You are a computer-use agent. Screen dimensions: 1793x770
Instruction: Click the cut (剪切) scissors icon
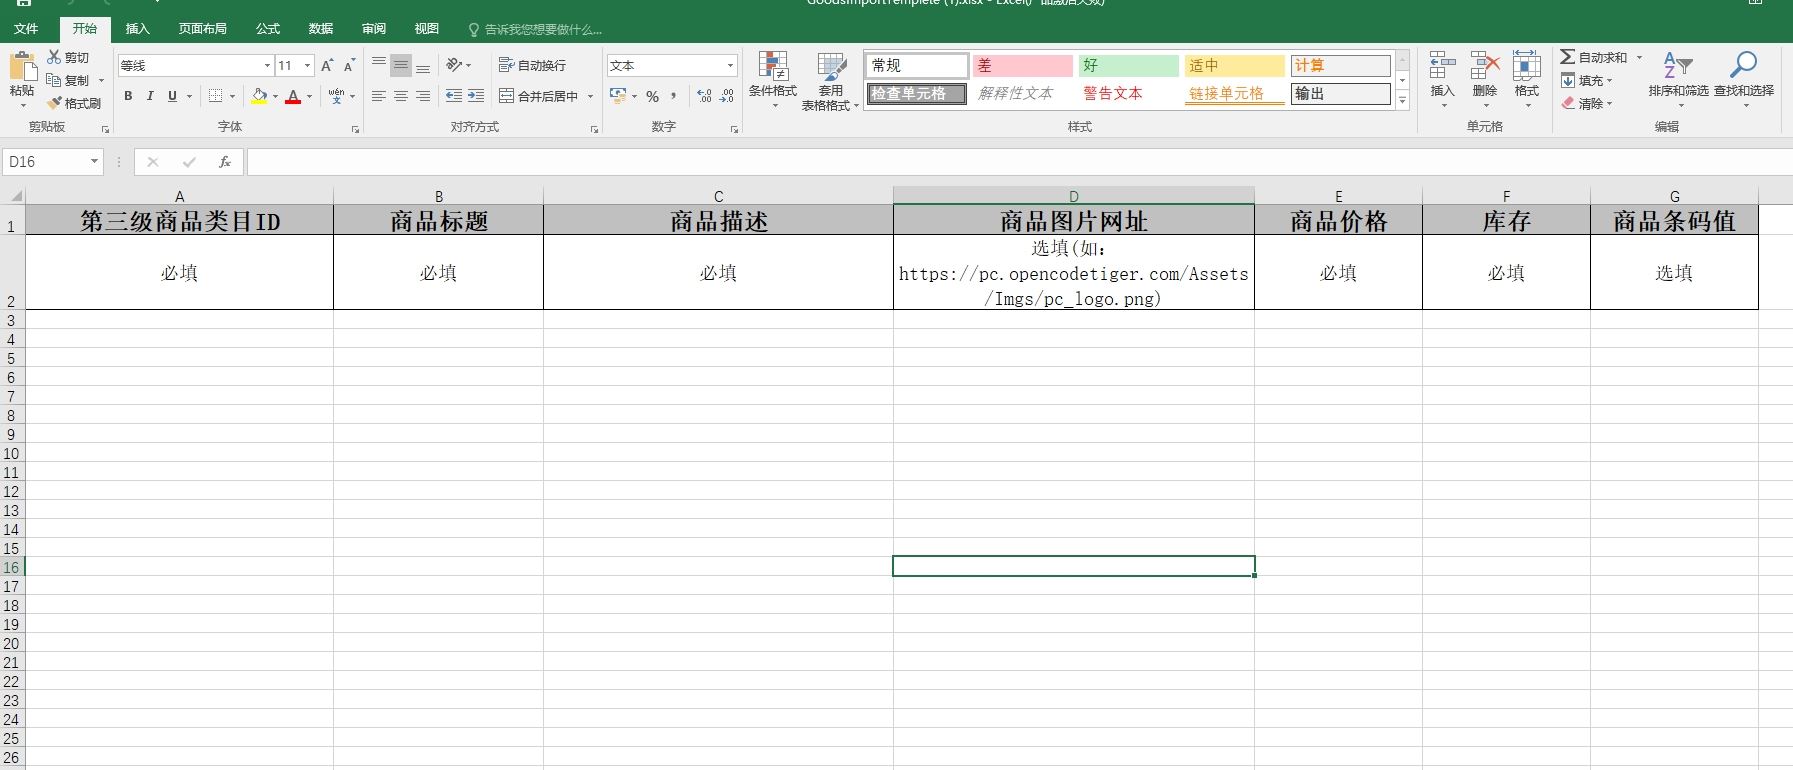point(55,57)
